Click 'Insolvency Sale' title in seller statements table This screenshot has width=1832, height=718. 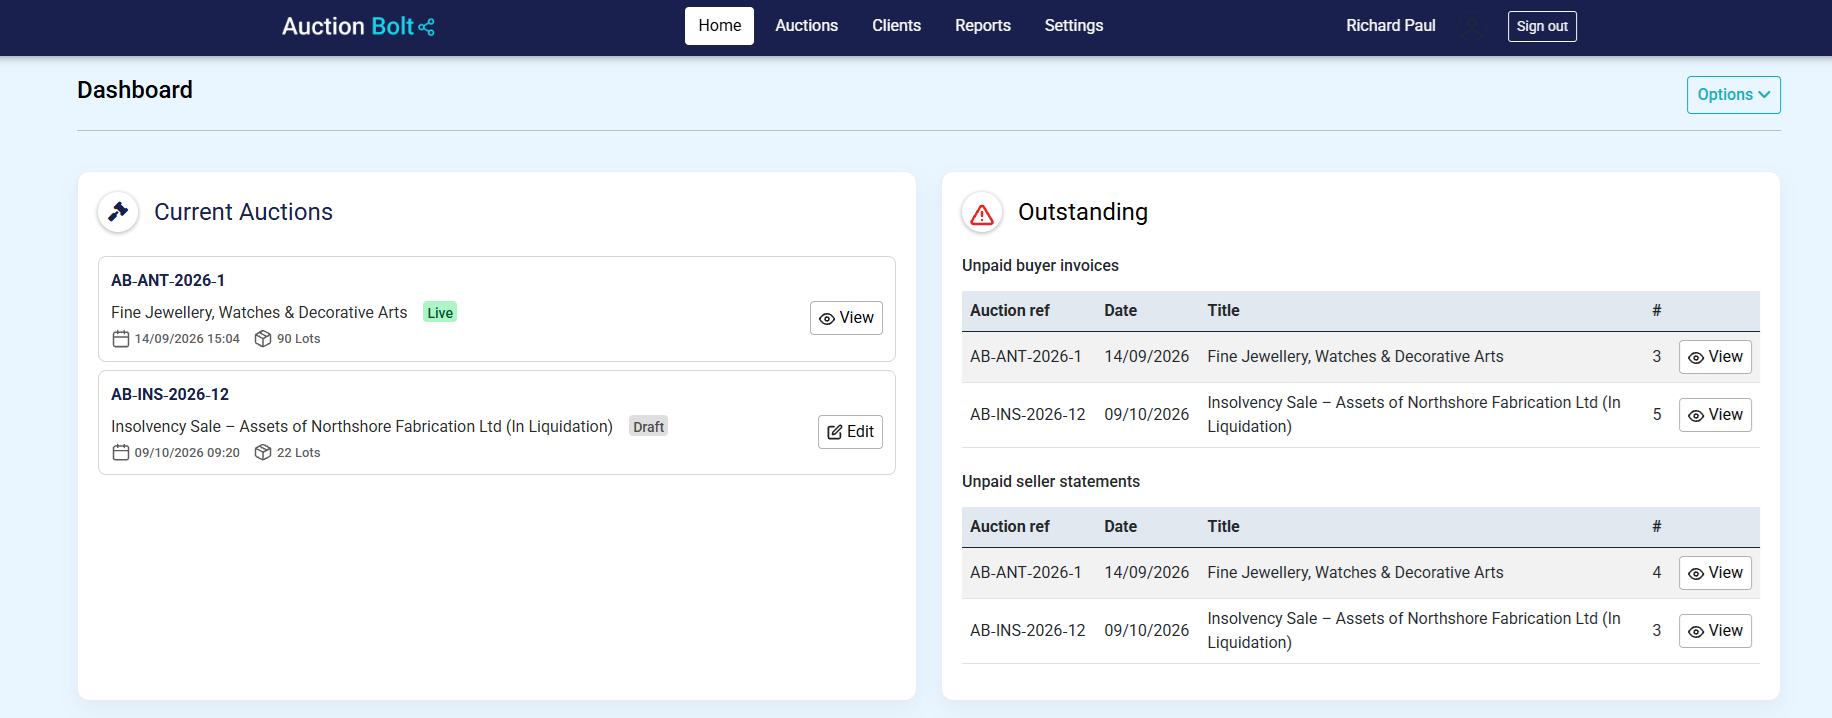click(x=1414, y=631)
